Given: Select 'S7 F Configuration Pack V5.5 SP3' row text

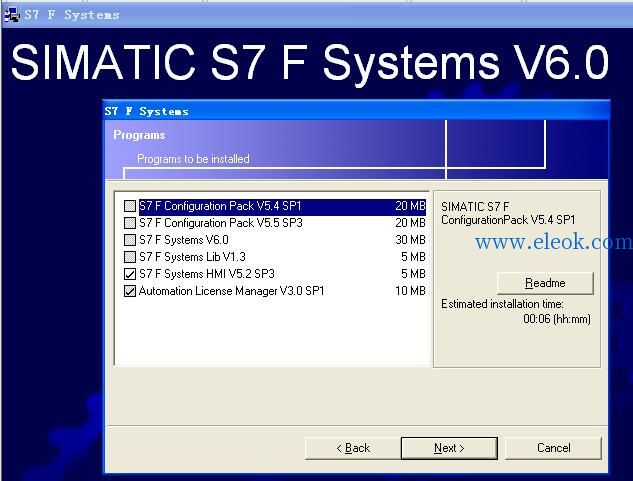Looking at the screenshot, I should (x=221, y=223).
